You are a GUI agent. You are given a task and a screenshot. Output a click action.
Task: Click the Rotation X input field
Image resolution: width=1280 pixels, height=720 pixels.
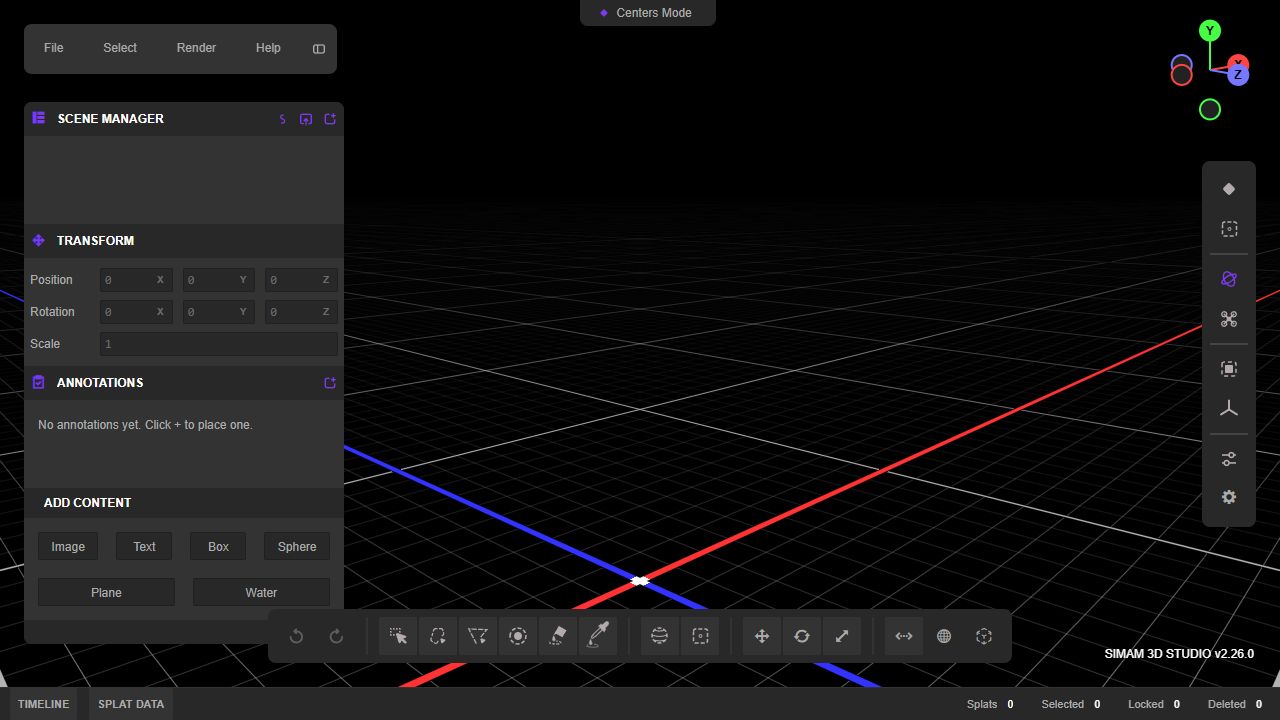tap(136, 312)
